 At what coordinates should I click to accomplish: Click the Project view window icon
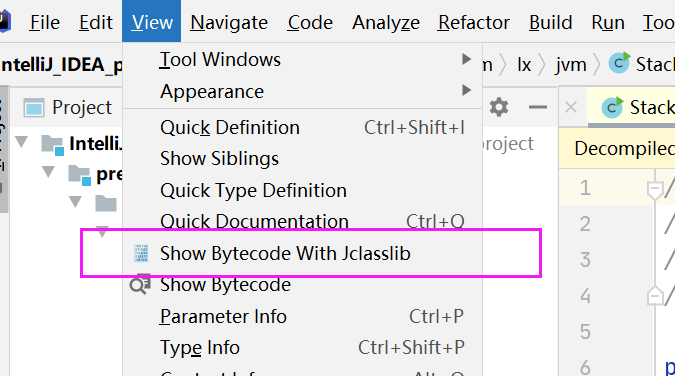pyautogui.click(x=34, y=108)
